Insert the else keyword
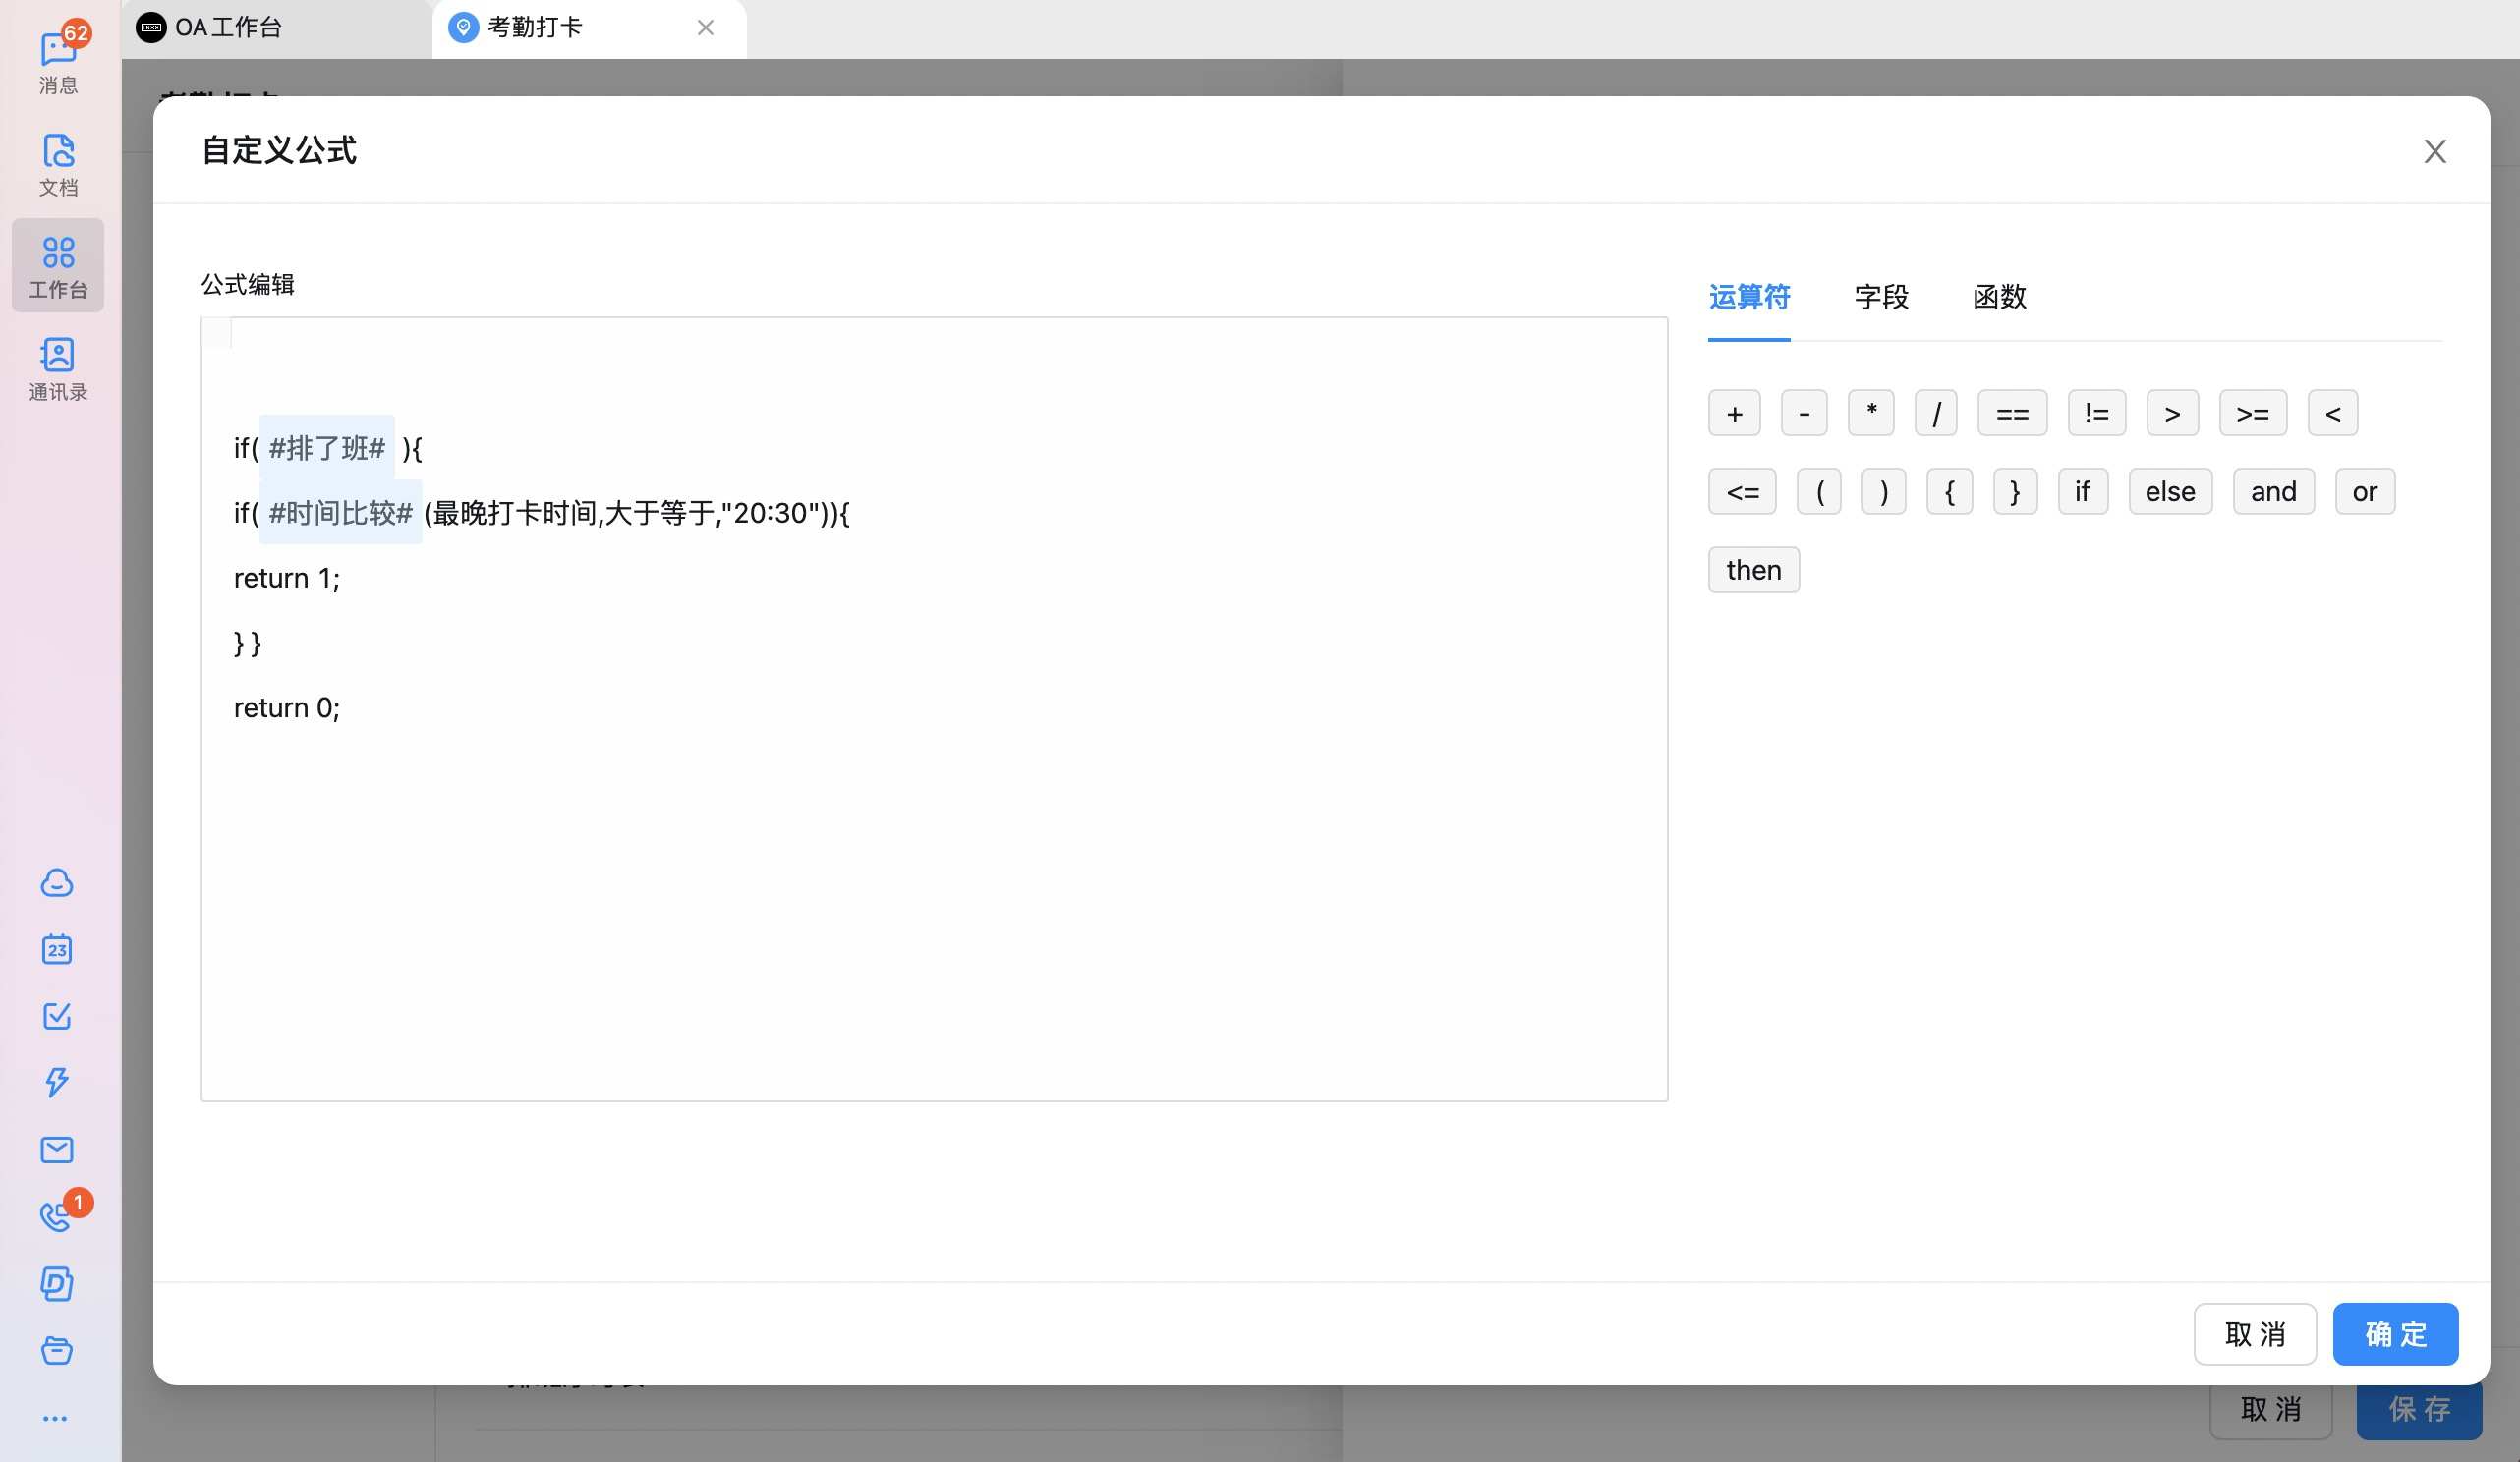 pyautogui.click(x=2170, y=491)
